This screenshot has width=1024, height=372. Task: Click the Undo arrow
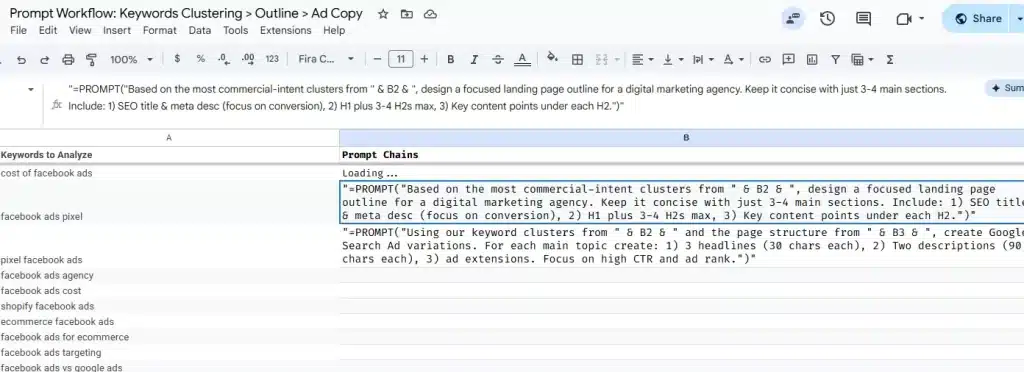point(22,59)
